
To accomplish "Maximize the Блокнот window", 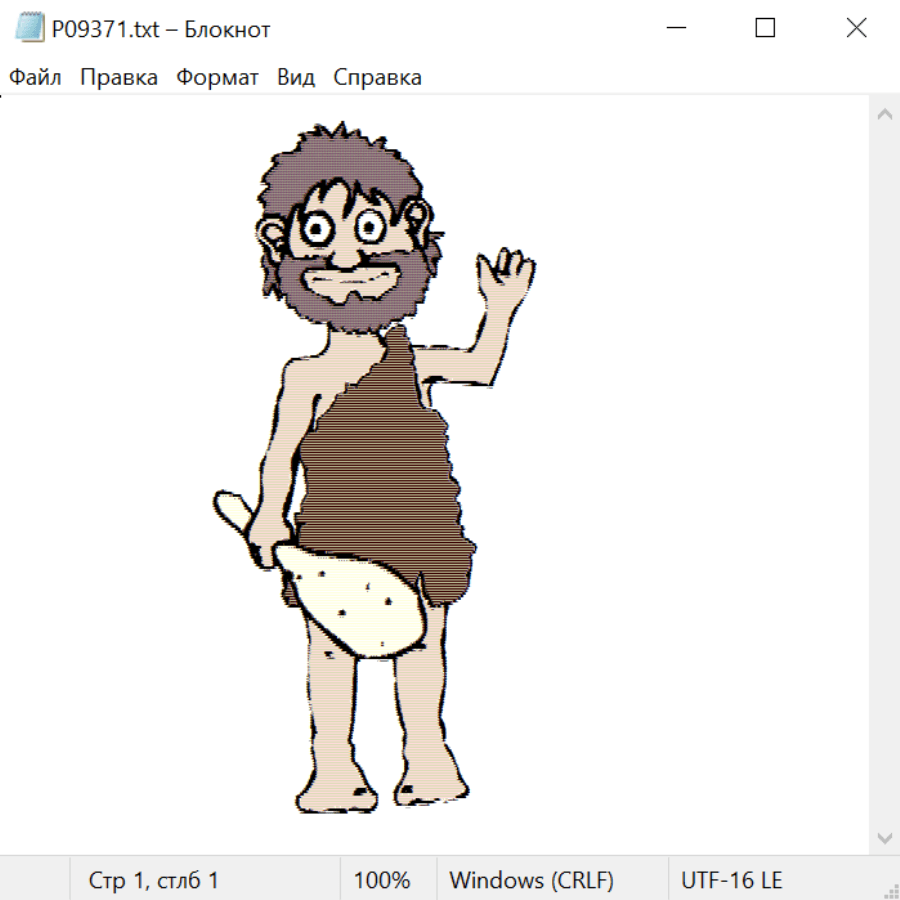I will coord(765,29).
